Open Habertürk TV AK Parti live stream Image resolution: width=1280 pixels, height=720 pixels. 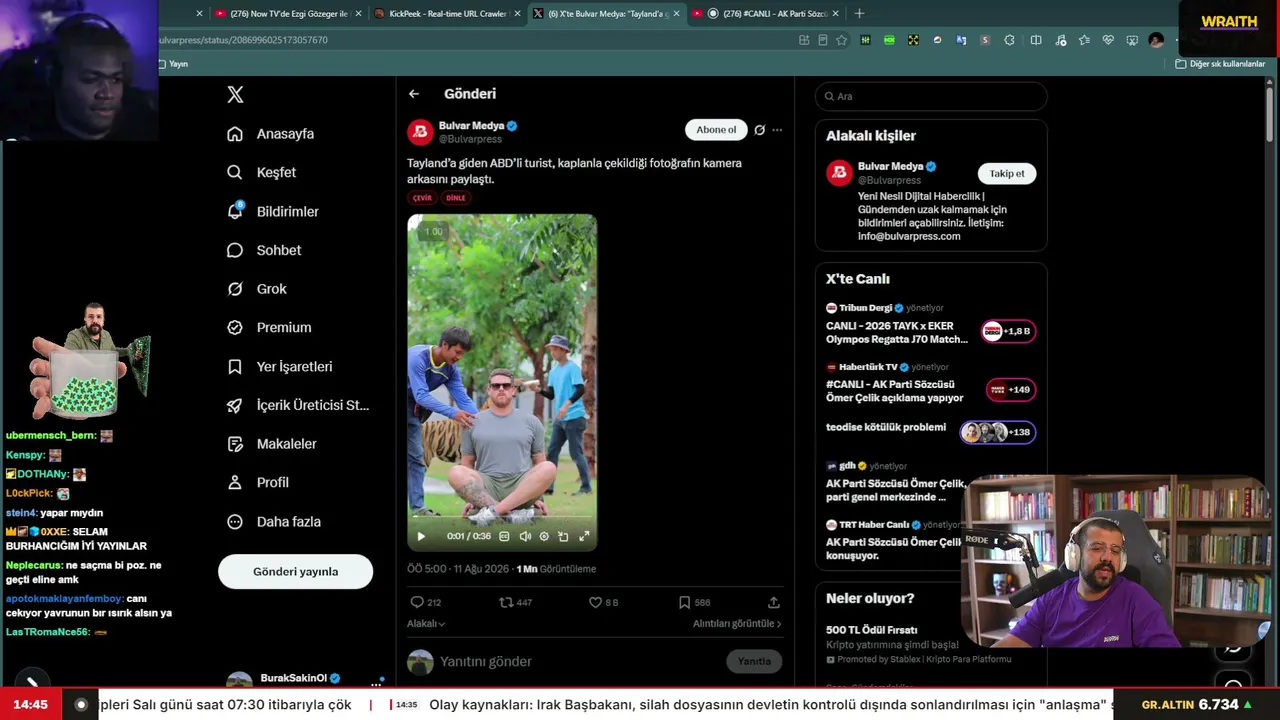pyautogui.click(x=931, y=385)
